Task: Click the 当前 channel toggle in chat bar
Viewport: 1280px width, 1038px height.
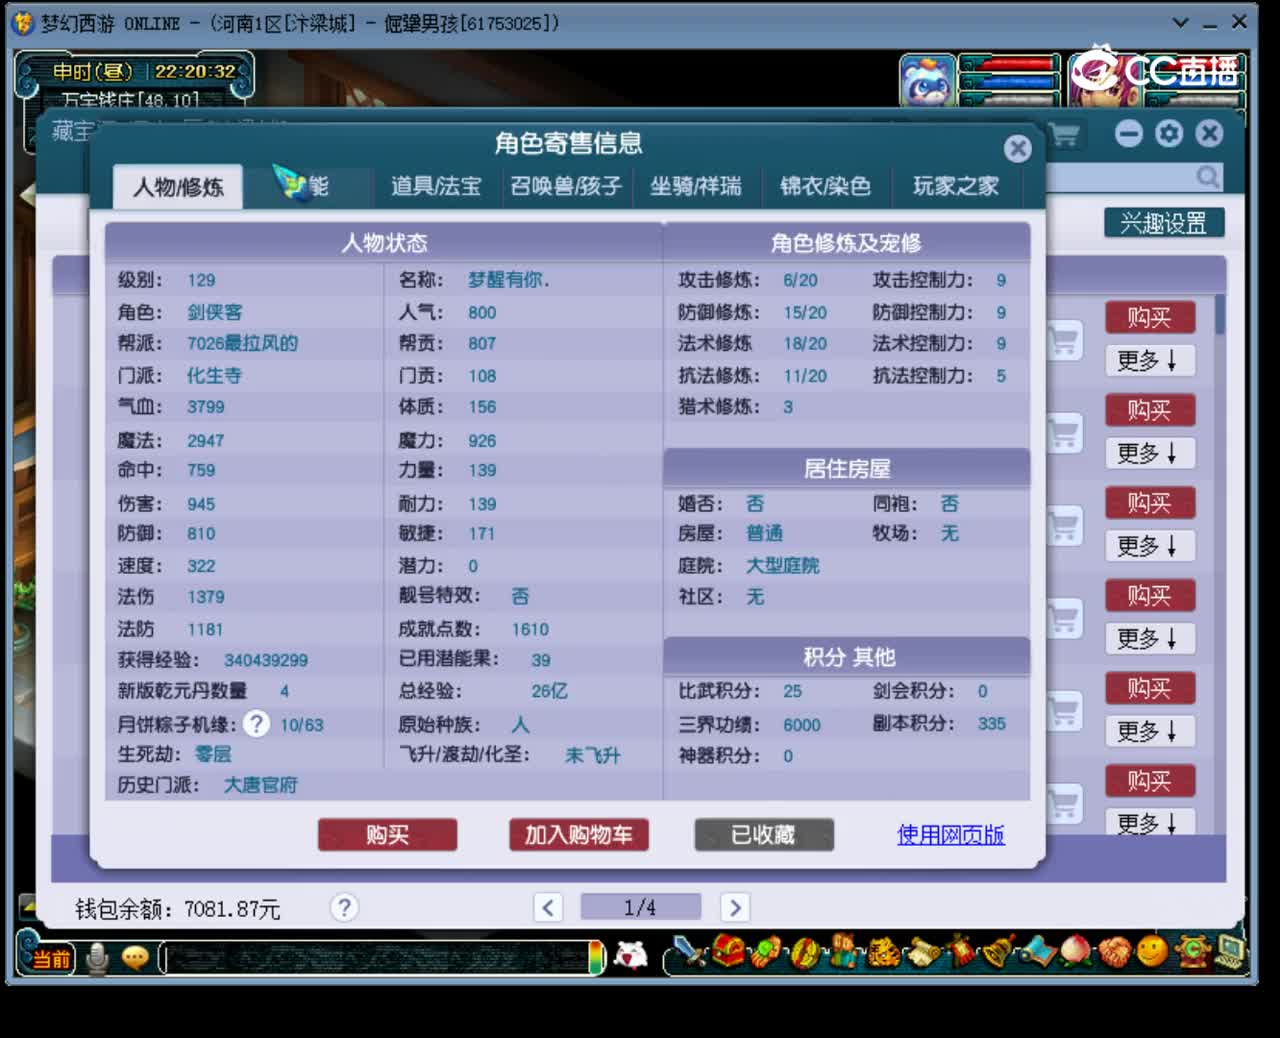Action: [49, 958]
